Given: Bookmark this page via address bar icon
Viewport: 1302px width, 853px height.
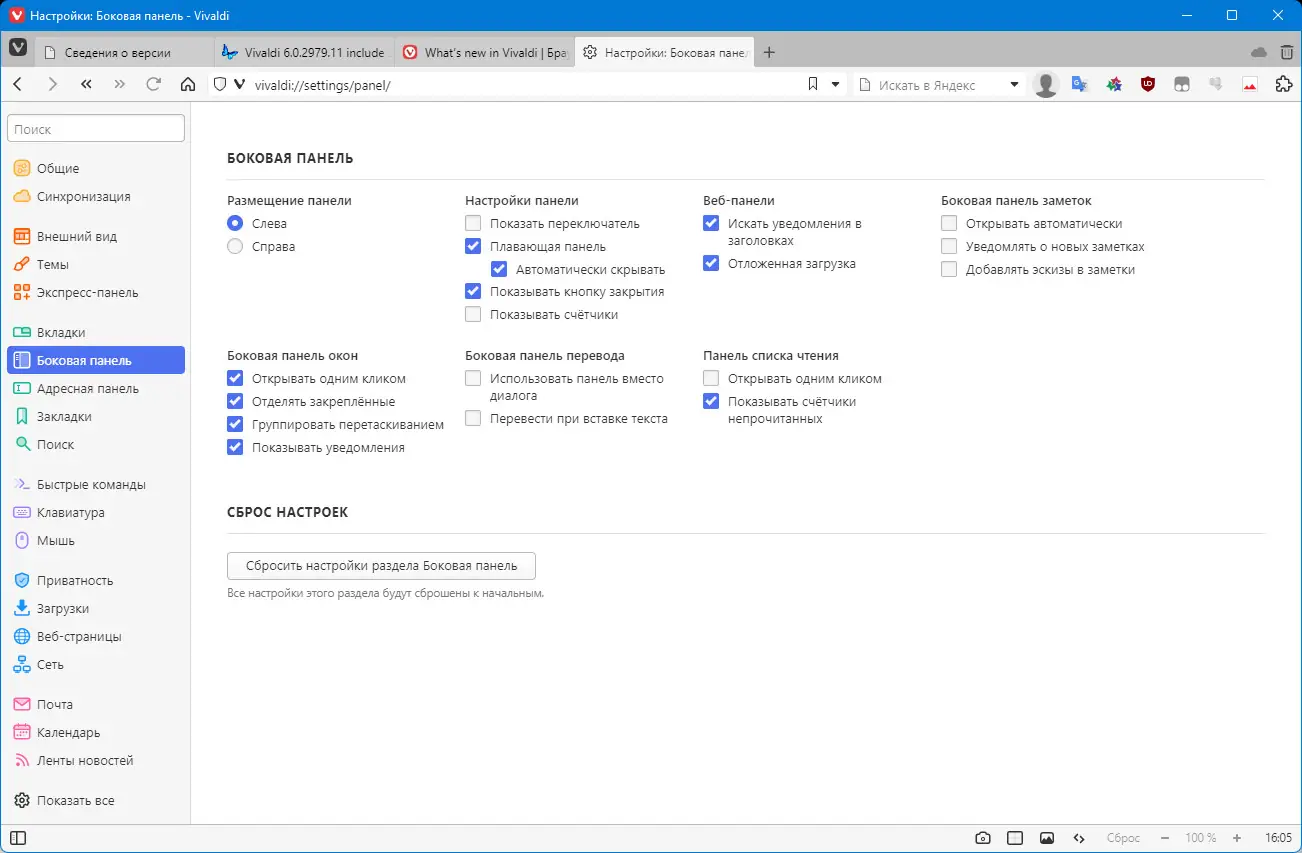Looking at the screenshot, I should tap(813, 85).
